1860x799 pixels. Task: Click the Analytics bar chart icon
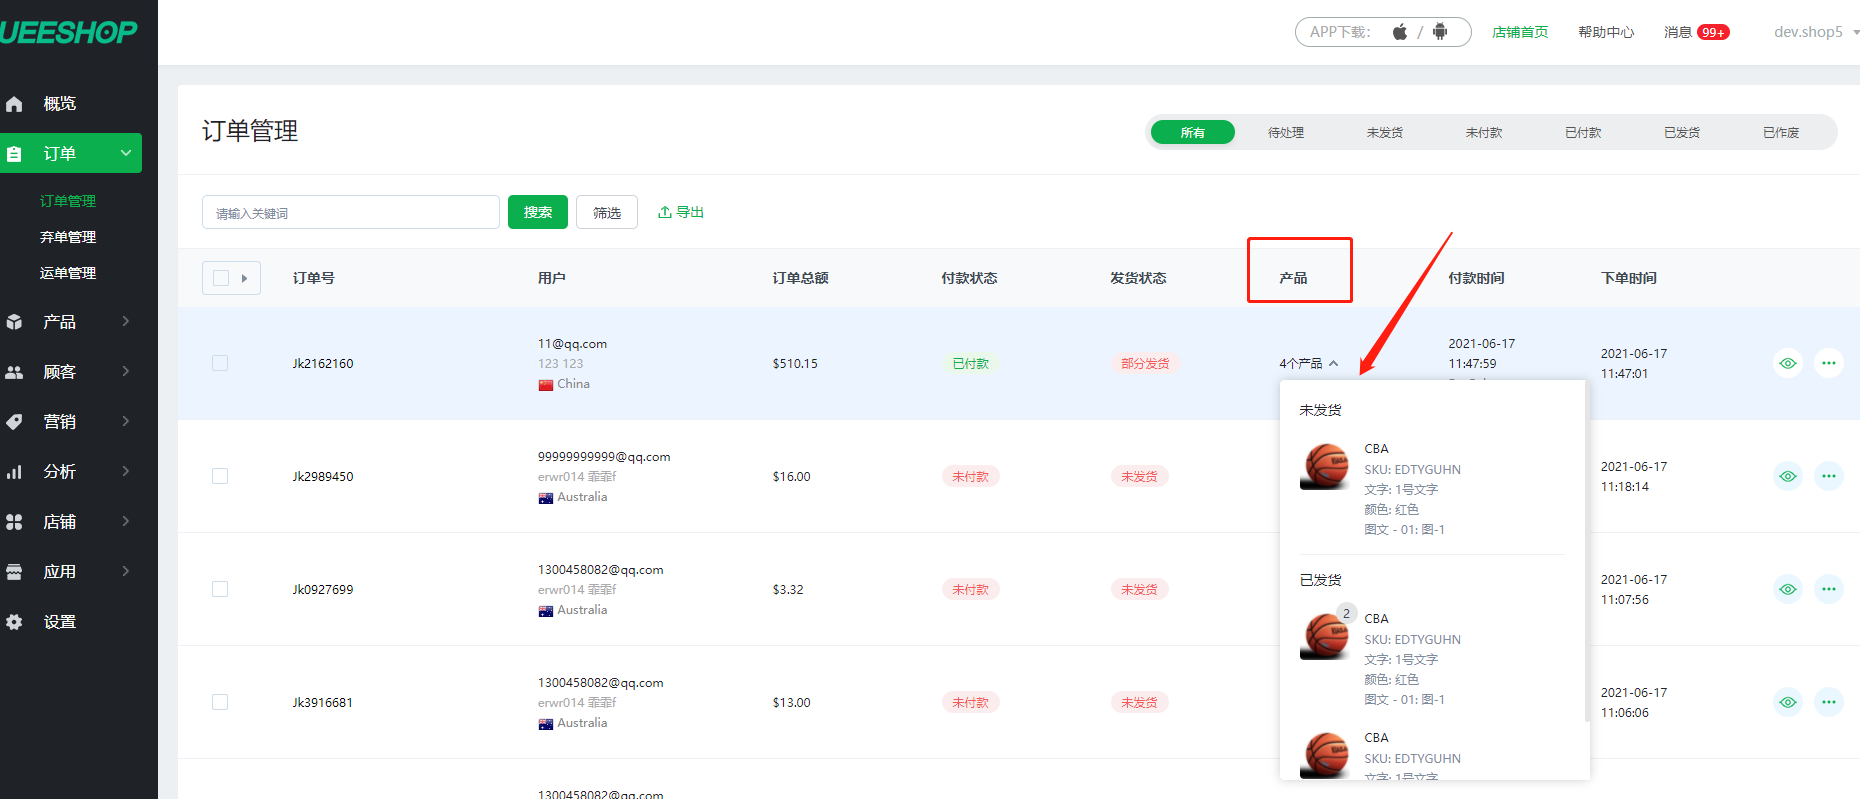[x=14, y=472]
